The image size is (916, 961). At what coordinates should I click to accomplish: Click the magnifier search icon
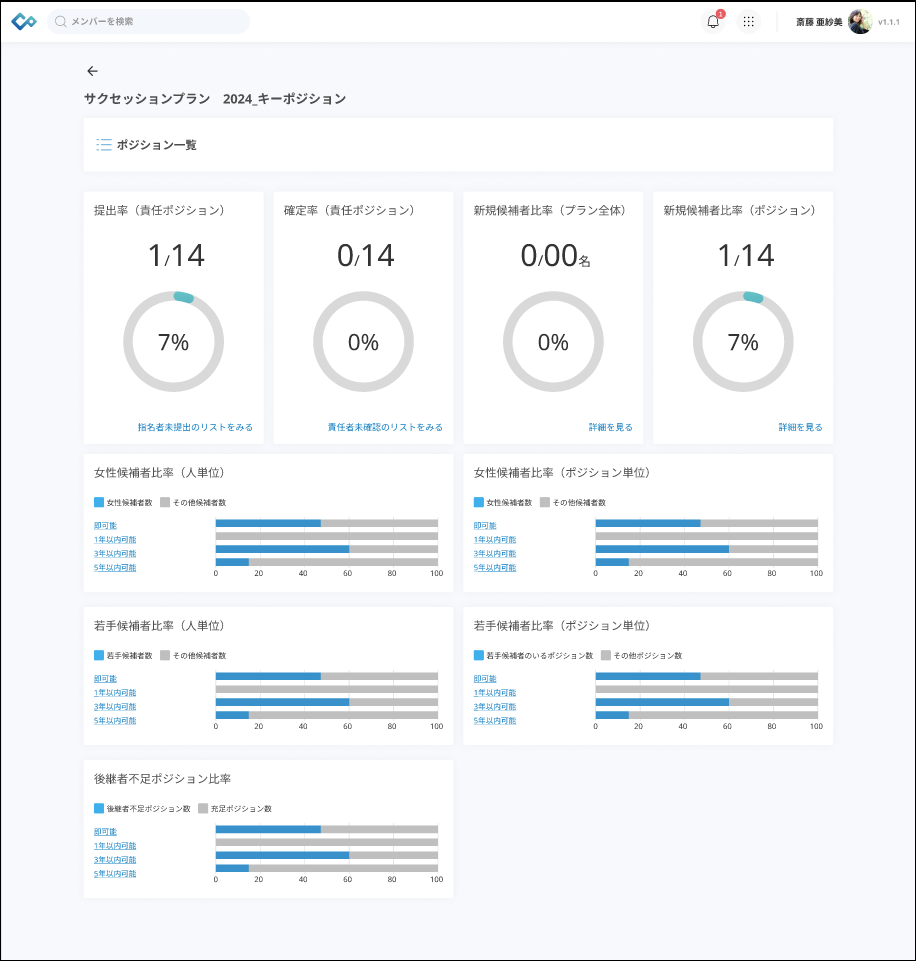61,21
